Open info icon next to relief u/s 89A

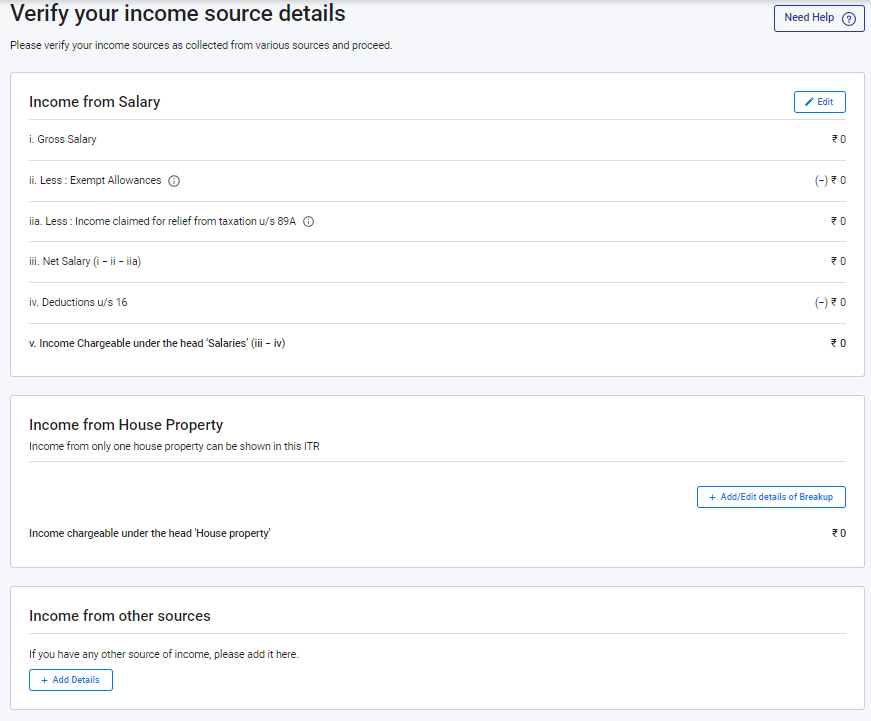pyautogui.click(x=308, y=222)
